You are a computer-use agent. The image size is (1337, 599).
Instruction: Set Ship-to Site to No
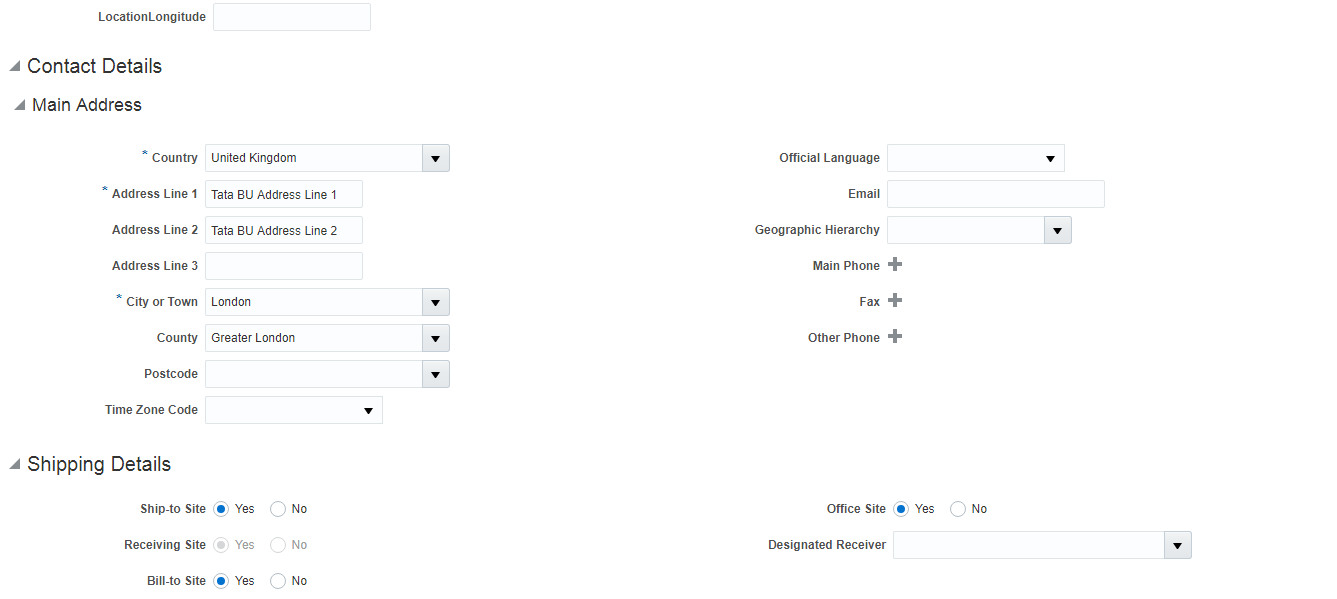278,509
